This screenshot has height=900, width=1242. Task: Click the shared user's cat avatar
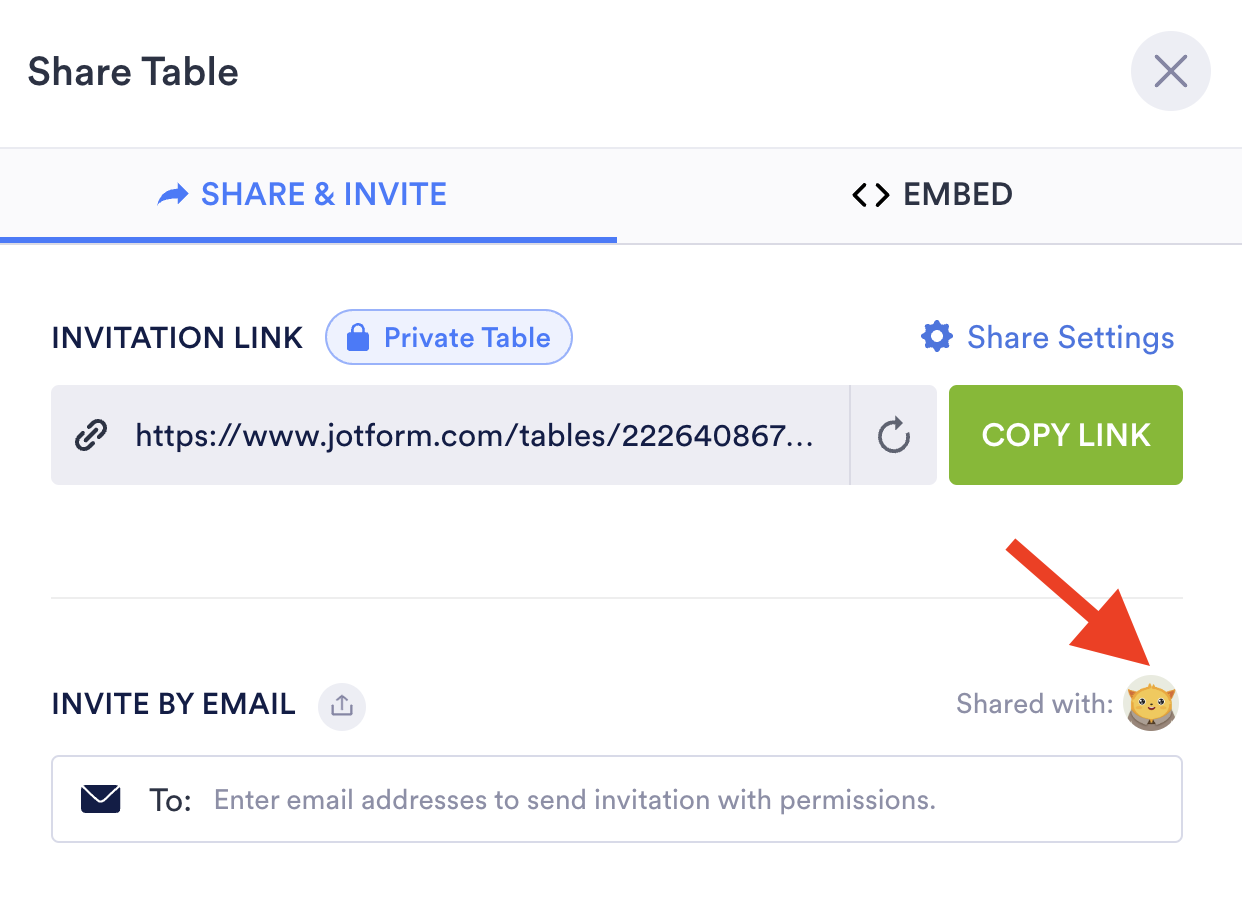tap(1152, 703)
